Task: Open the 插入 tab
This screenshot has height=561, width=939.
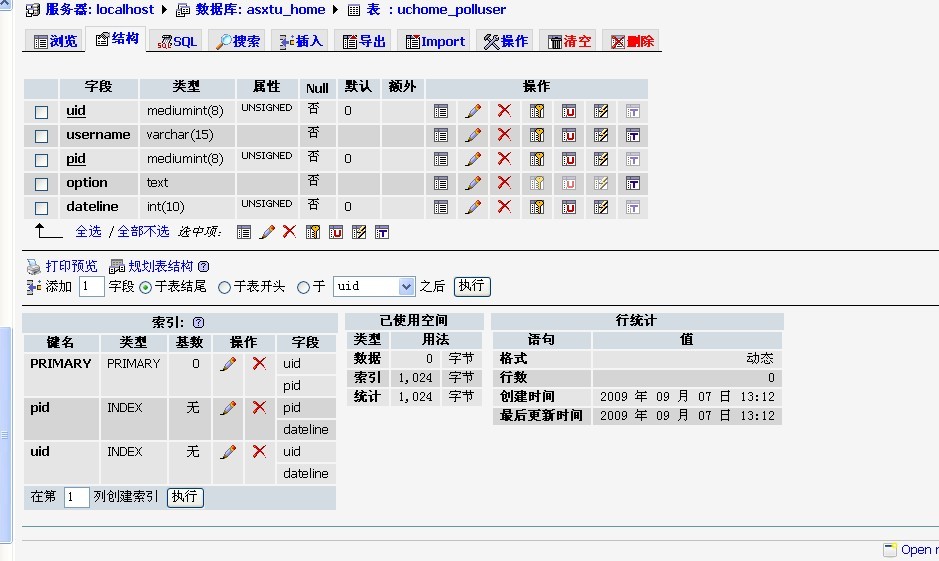Action: point(301,41)
